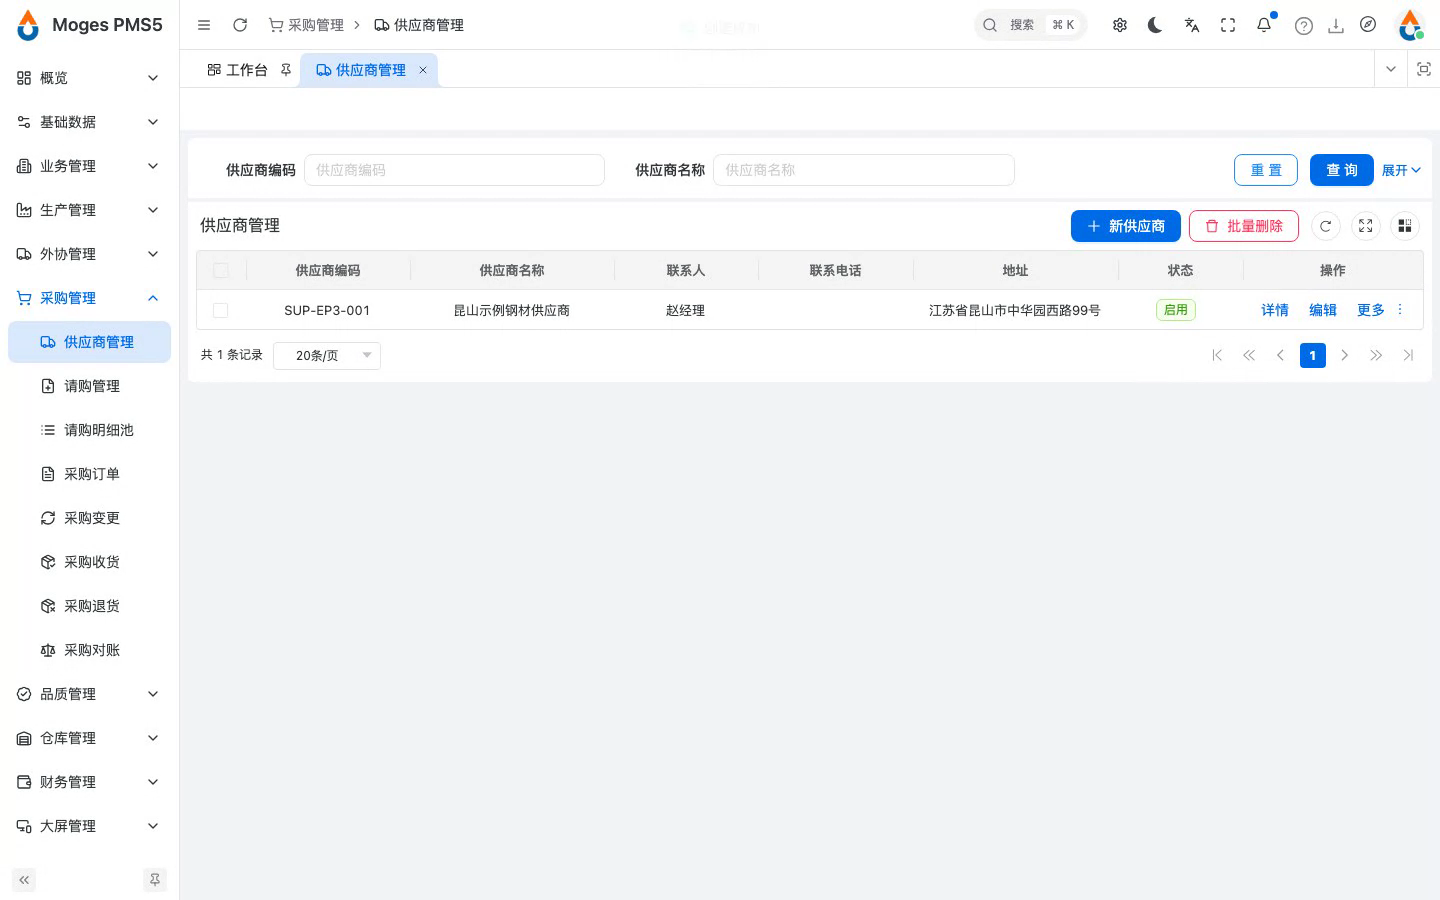Click the page reload icon in header
1440x900 pixels.
240,25
